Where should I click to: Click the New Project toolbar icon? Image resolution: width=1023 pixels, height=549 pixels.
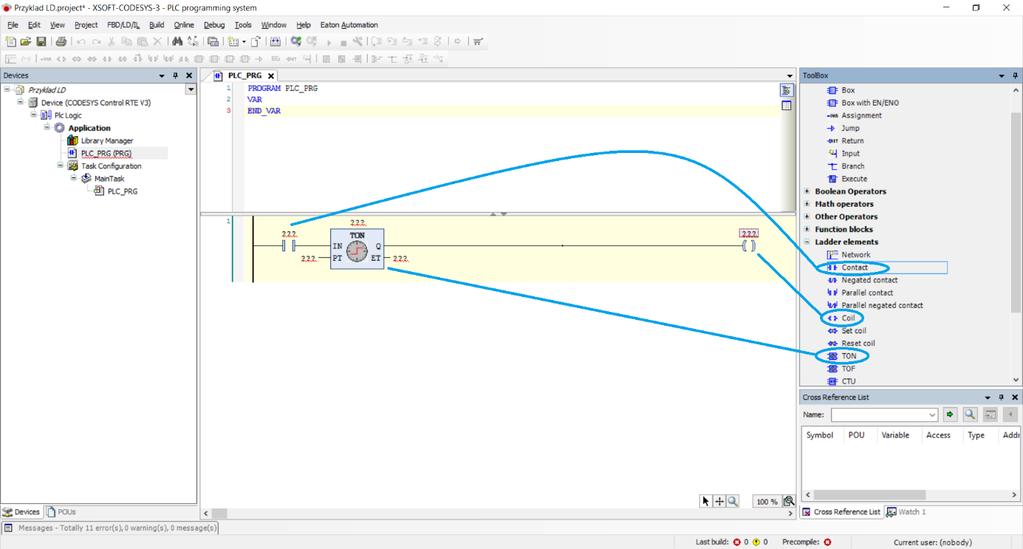click(10, 42)
